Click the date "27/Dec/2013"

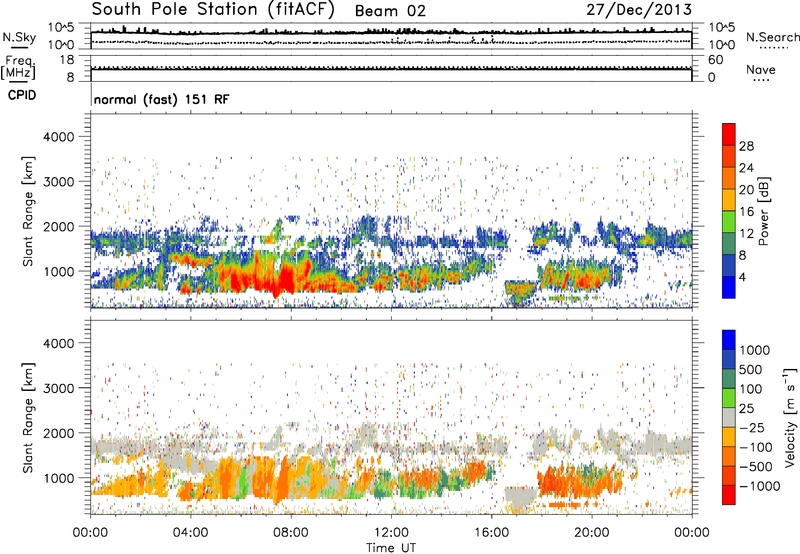point(639,9)
